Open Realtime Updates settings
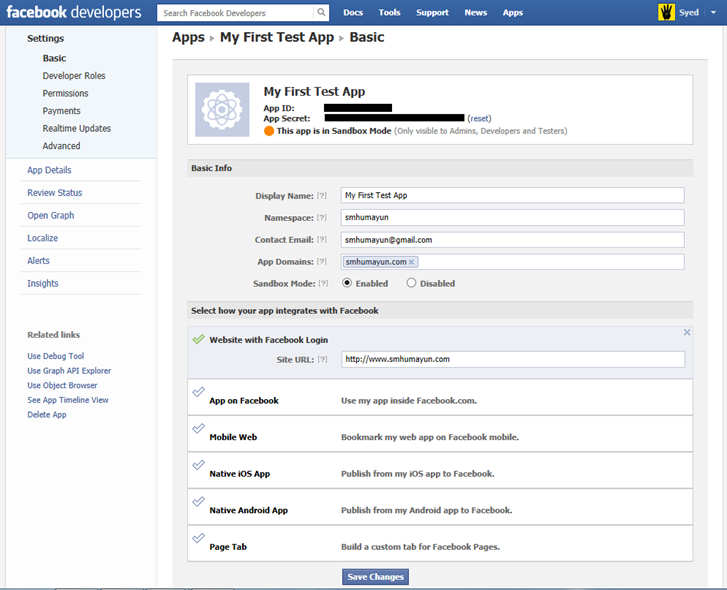Screen dimensions: 727x590 [x=77, y=128]
